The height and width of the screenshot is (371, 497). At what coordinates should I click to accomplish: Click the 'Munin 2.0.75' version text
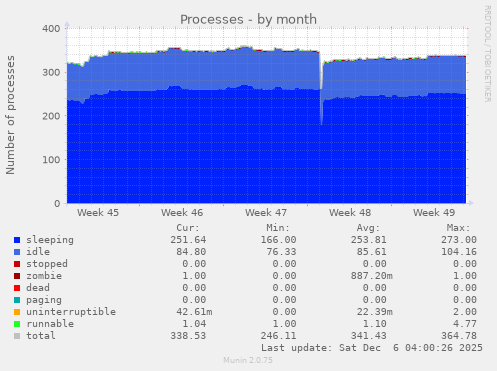point(248,360)
